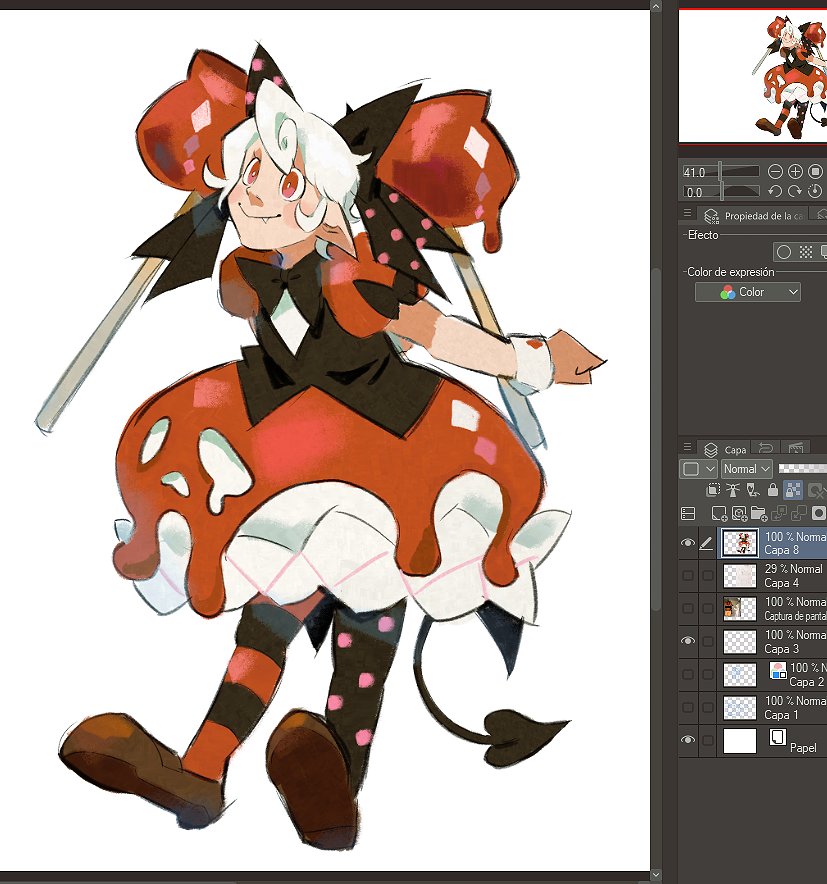Hide Capa 3 layer eye icon
Viewport: 827px width, 884px height.
tap(688, 641)
